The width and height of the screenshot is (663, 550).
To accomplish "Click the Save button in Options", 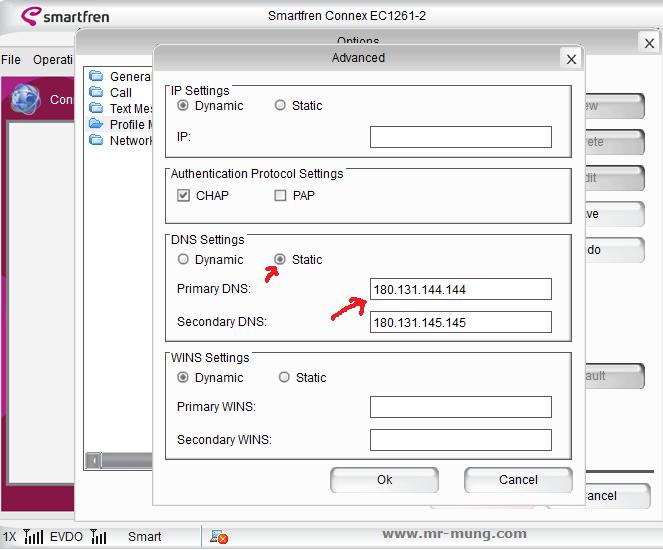I will 614,214.
